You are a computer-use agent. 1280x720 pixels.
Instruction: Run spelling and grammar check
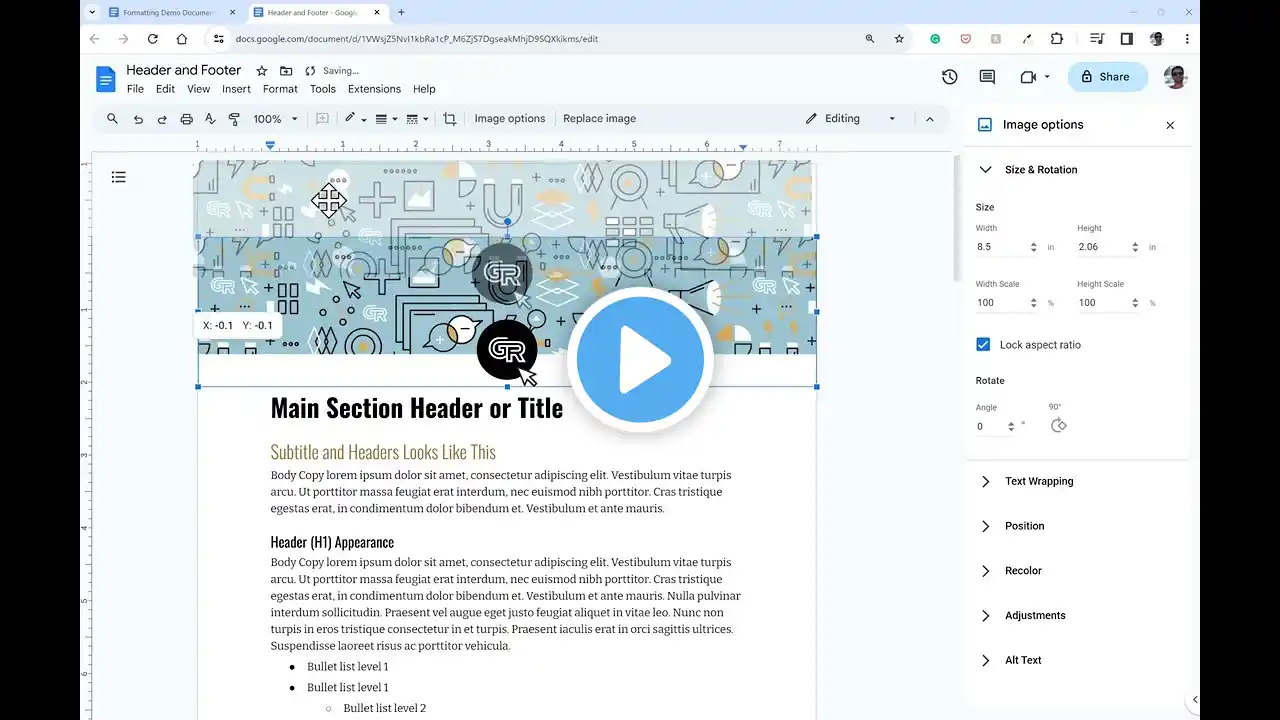point(210,119)
